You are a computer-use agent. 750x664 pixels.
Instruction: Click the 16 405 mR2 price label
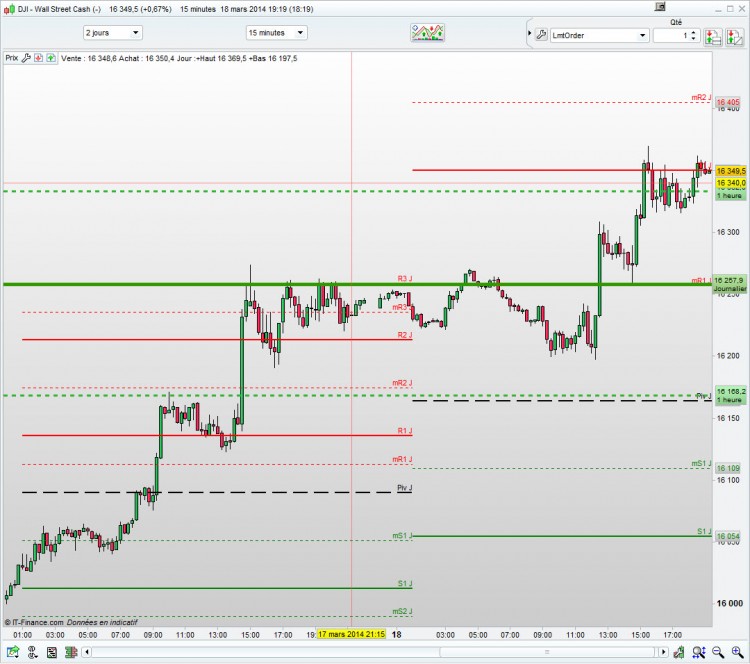pos(728,102)
